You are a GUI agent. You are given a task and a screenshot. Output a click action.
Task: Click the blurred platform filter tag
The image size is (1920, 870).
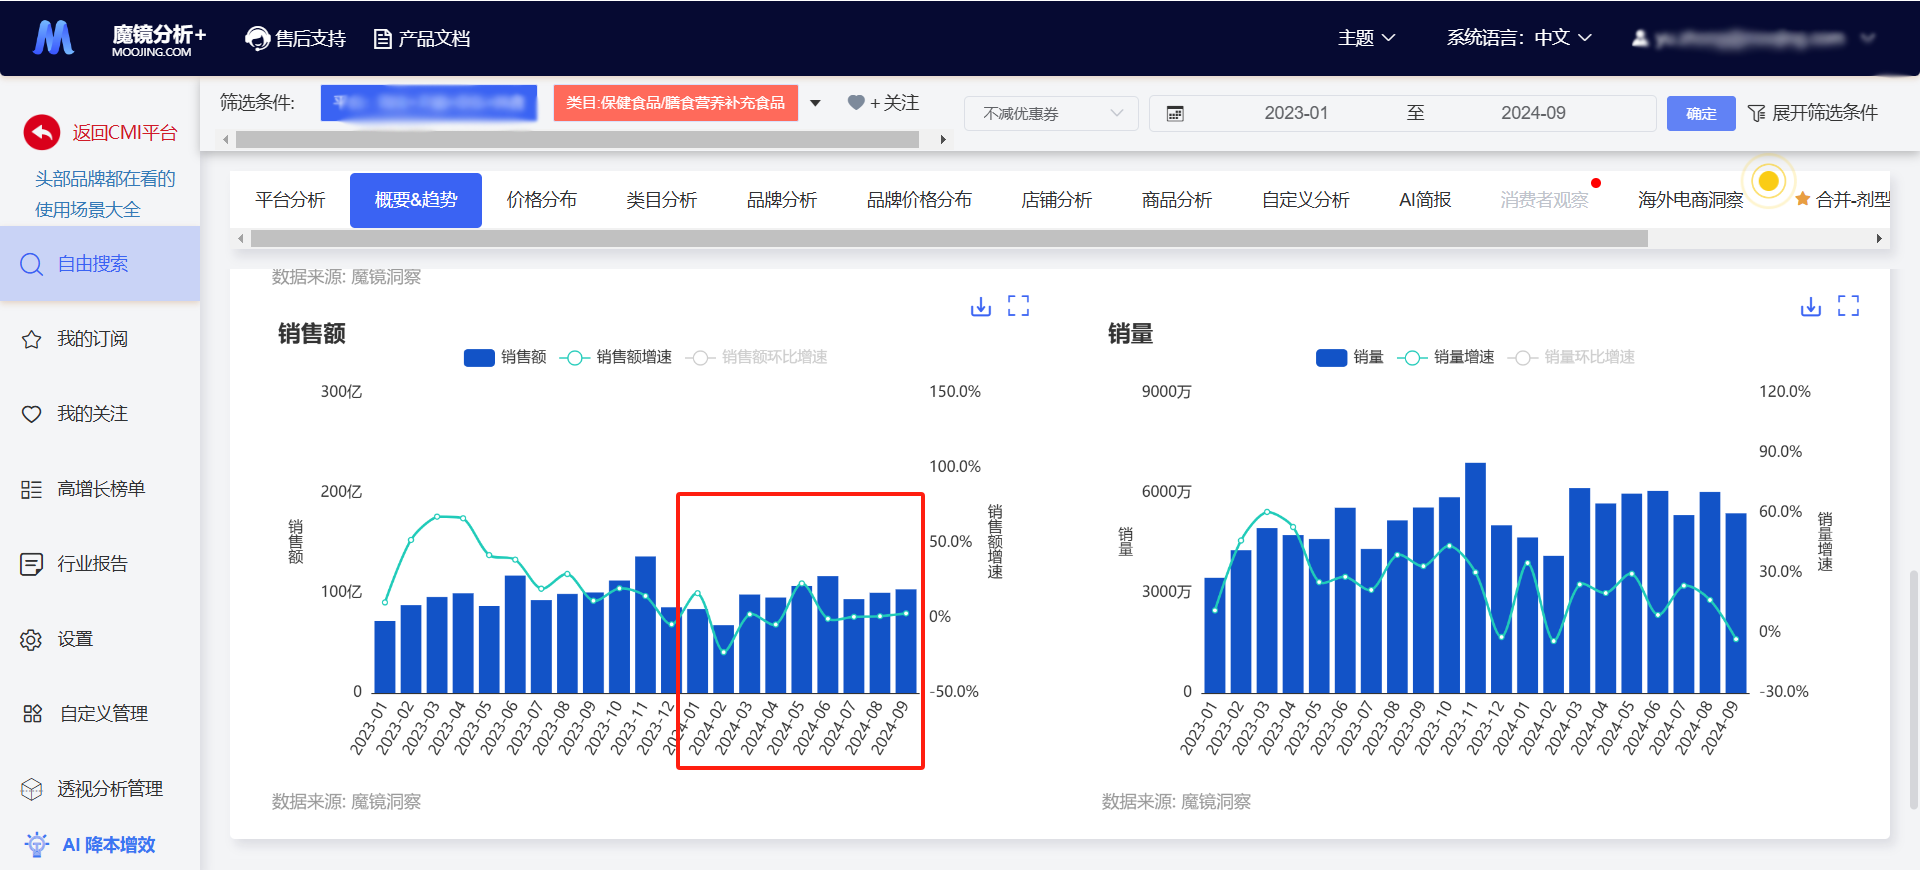tap(429, 103)
